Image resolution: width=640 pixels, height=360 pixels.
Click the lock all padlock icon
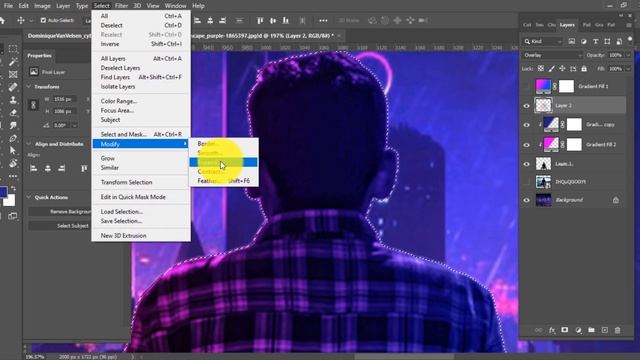[584, 69]
